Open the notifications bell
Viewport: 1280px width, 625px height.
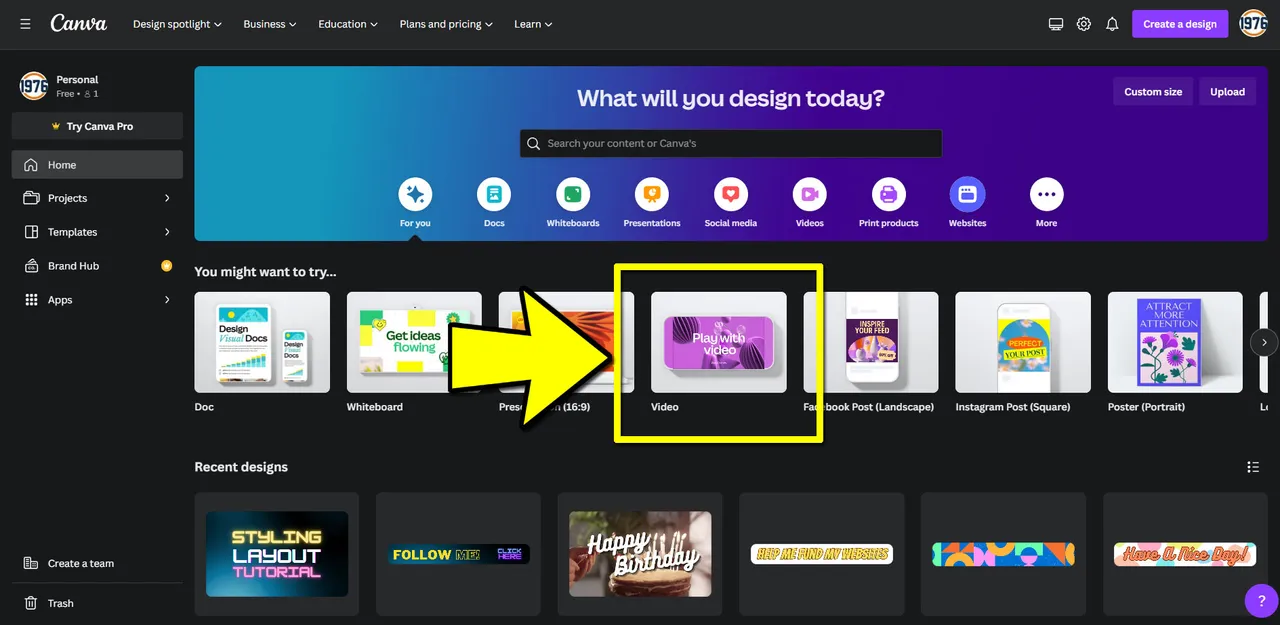(1112, 24)
